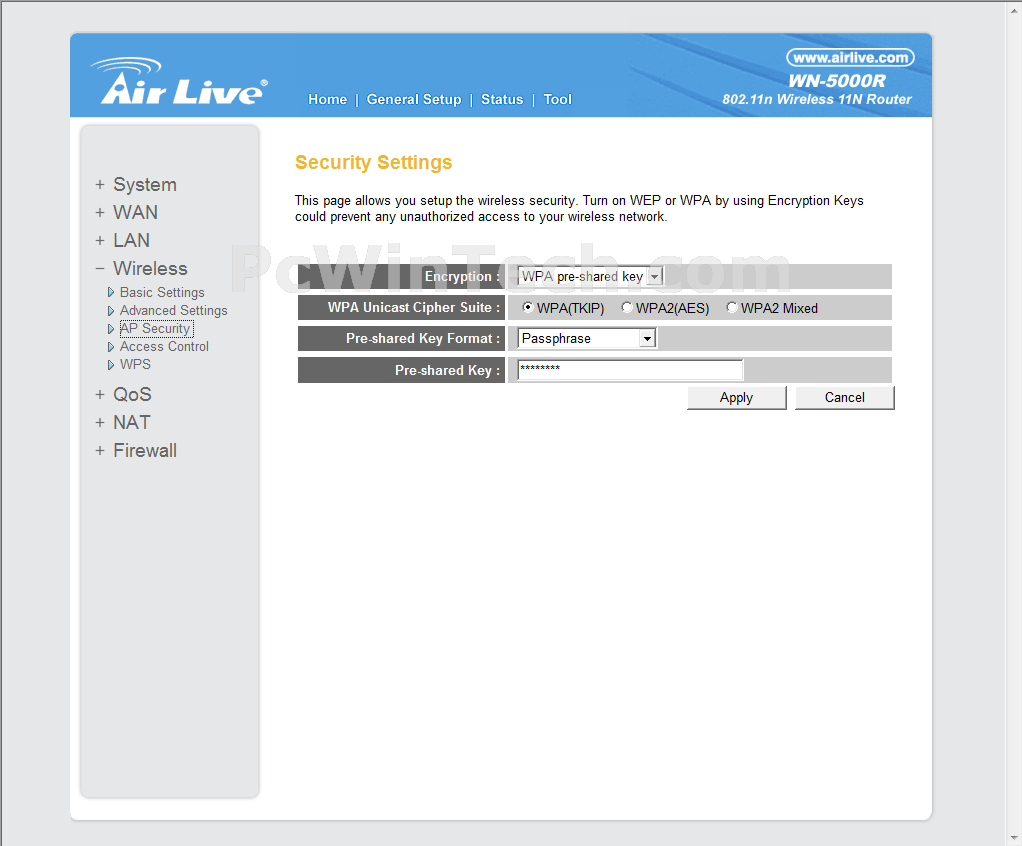Viewport: 1022px width, 846px height.
Task: Apply the security settings
Action: point(737,398)
